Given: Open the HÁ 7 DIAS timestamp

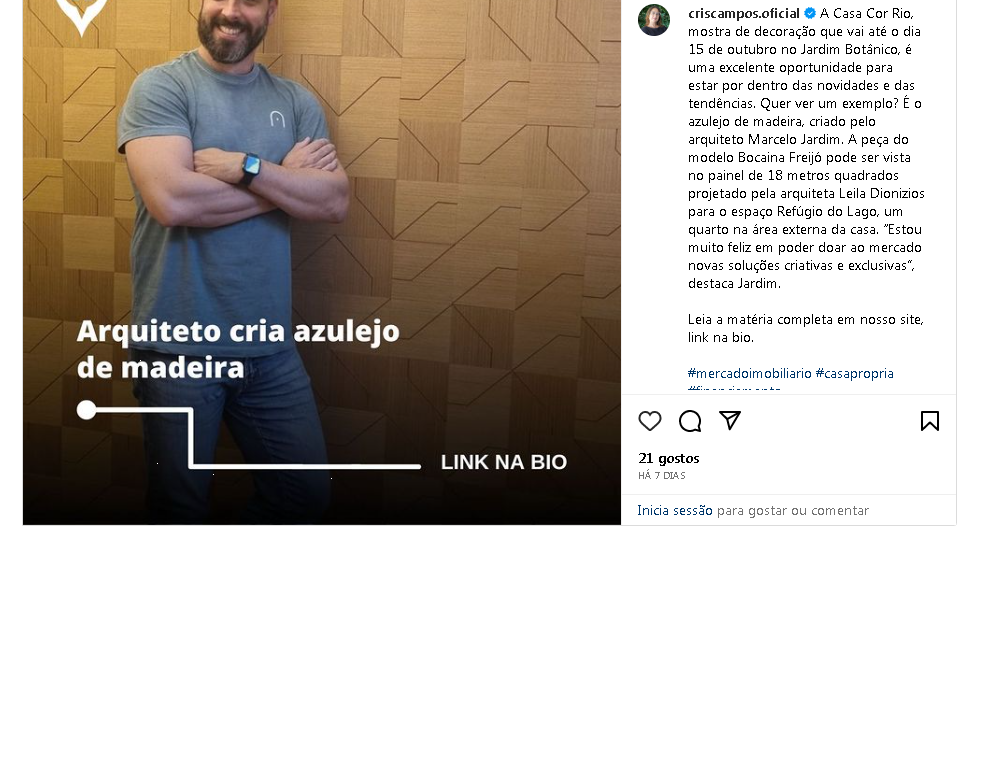Looking at the screenshot, I should (662, 475).
